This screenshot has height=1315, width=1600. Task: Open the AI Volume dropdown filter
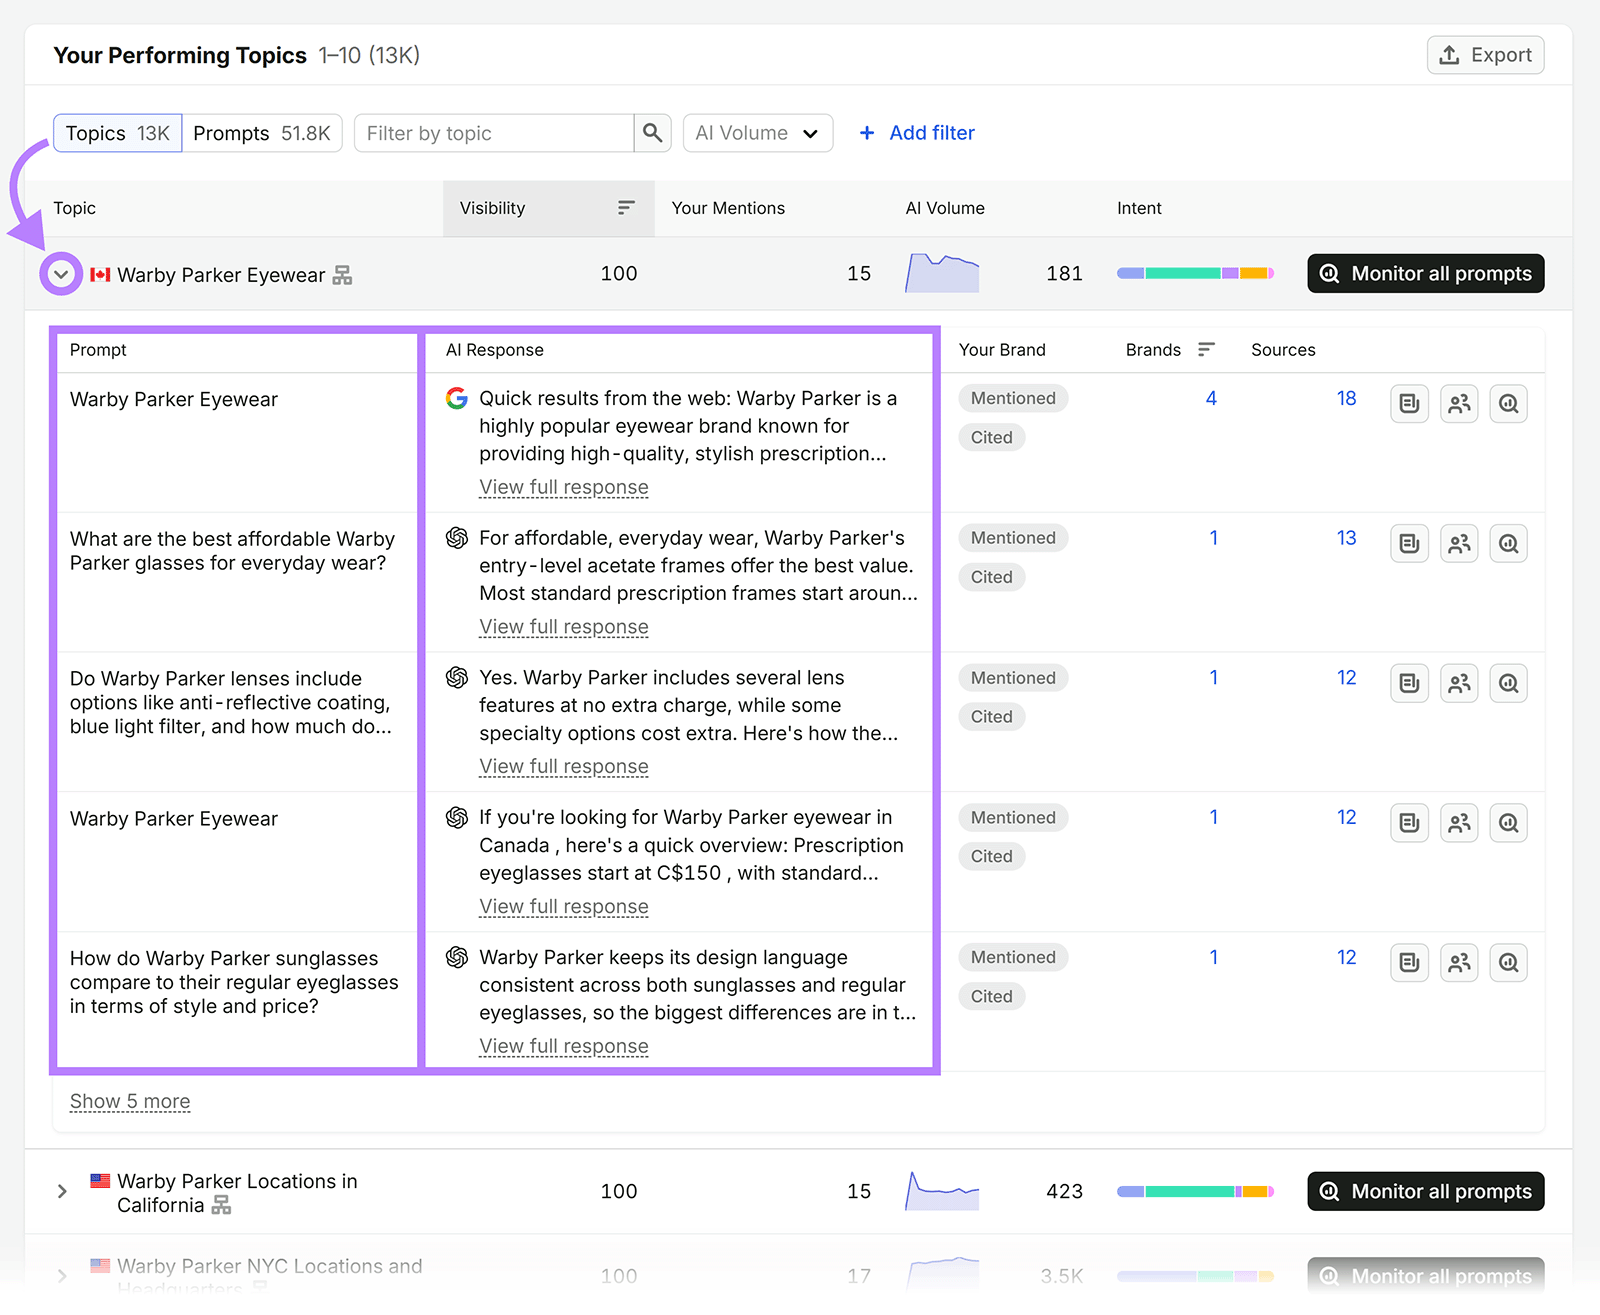pyautogui.click(x=758, y=133)
